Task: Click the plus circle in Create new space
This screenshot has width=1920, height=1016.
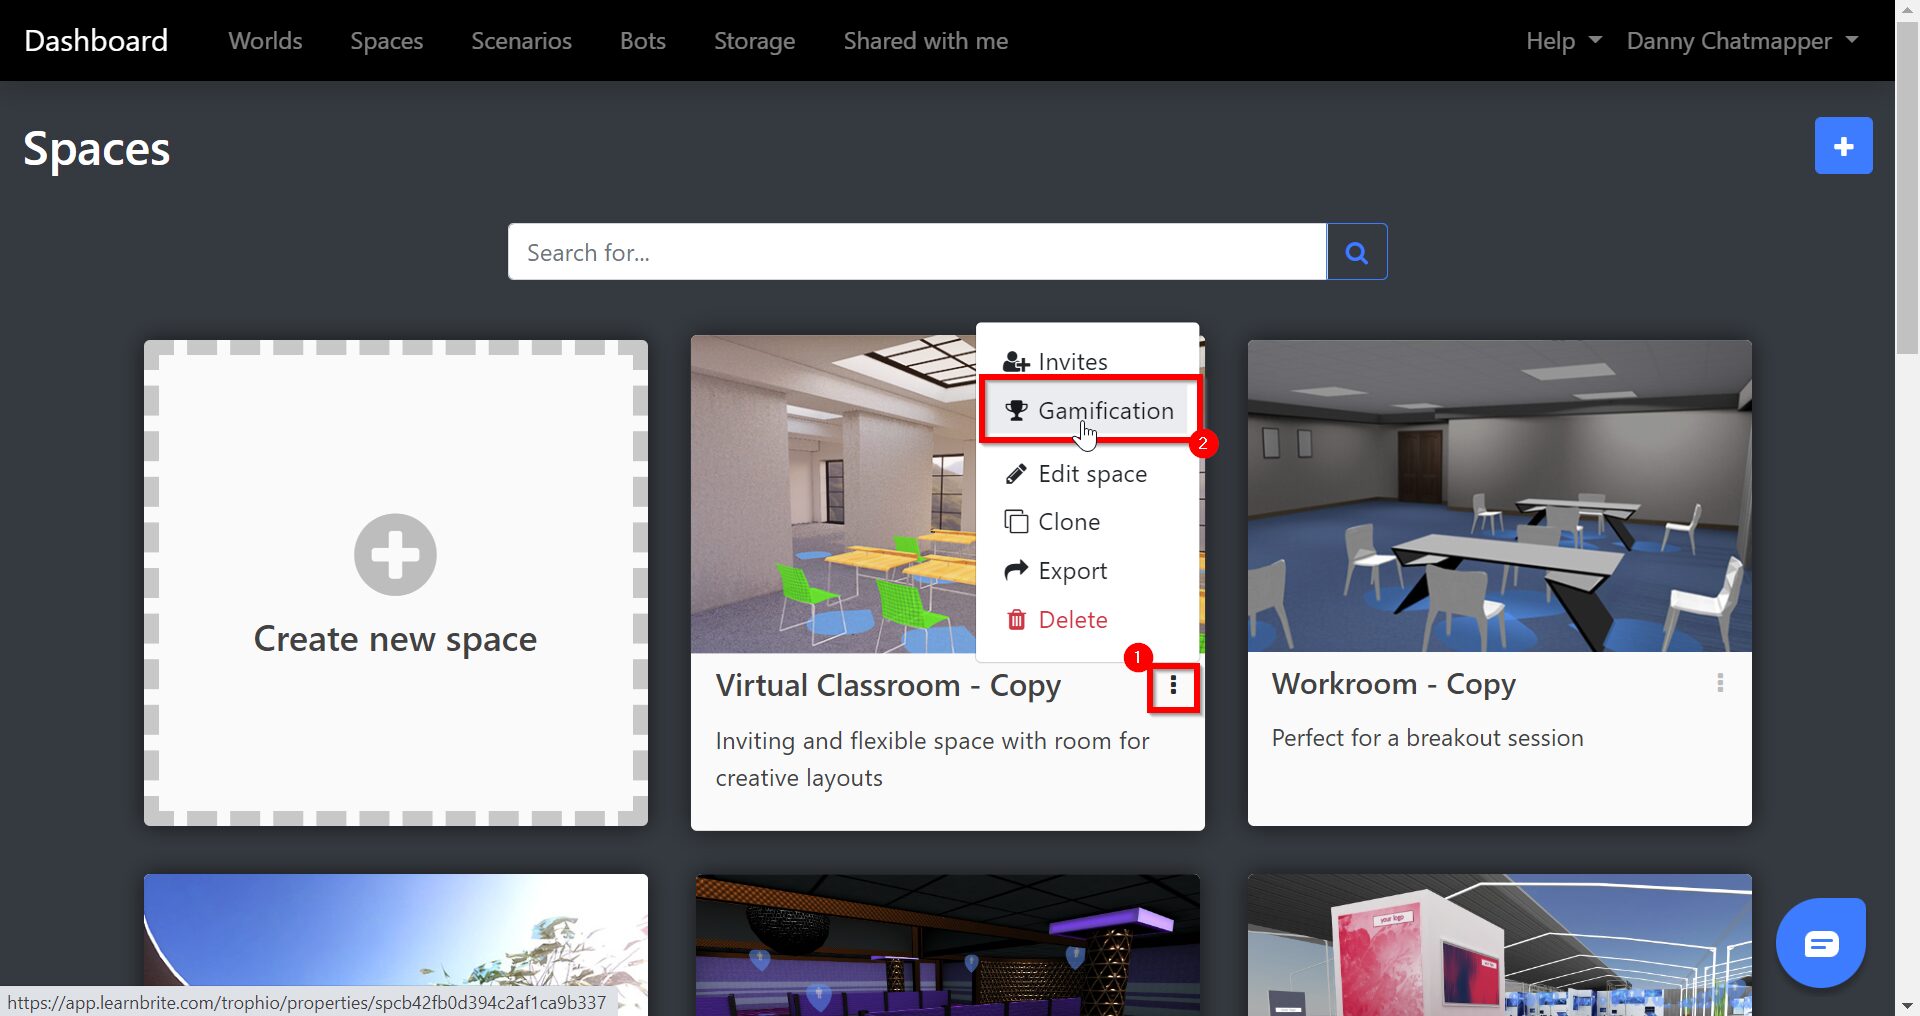Action: click(x=395, y=555)
